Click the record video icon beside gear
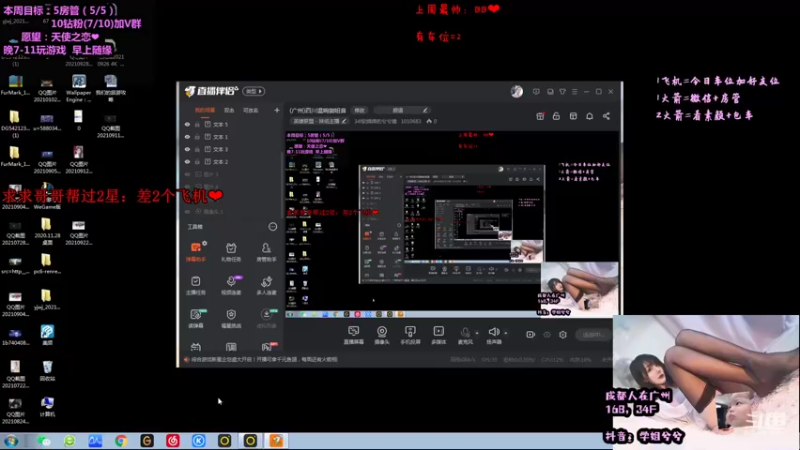The image size is (800, 450). pos(531,334)
